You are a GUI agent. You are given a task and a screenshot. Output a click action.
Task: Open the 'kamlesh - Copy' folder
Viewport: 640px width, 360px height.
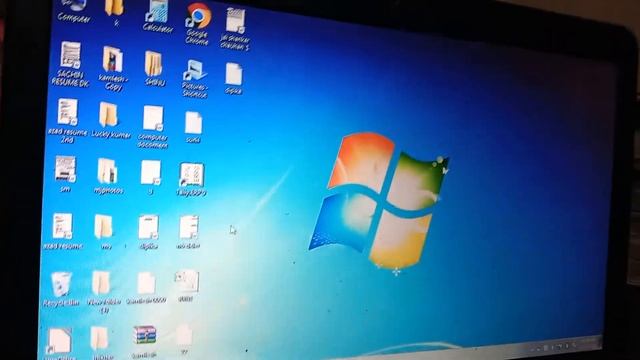pyautogui.click(x=113, y=68)
